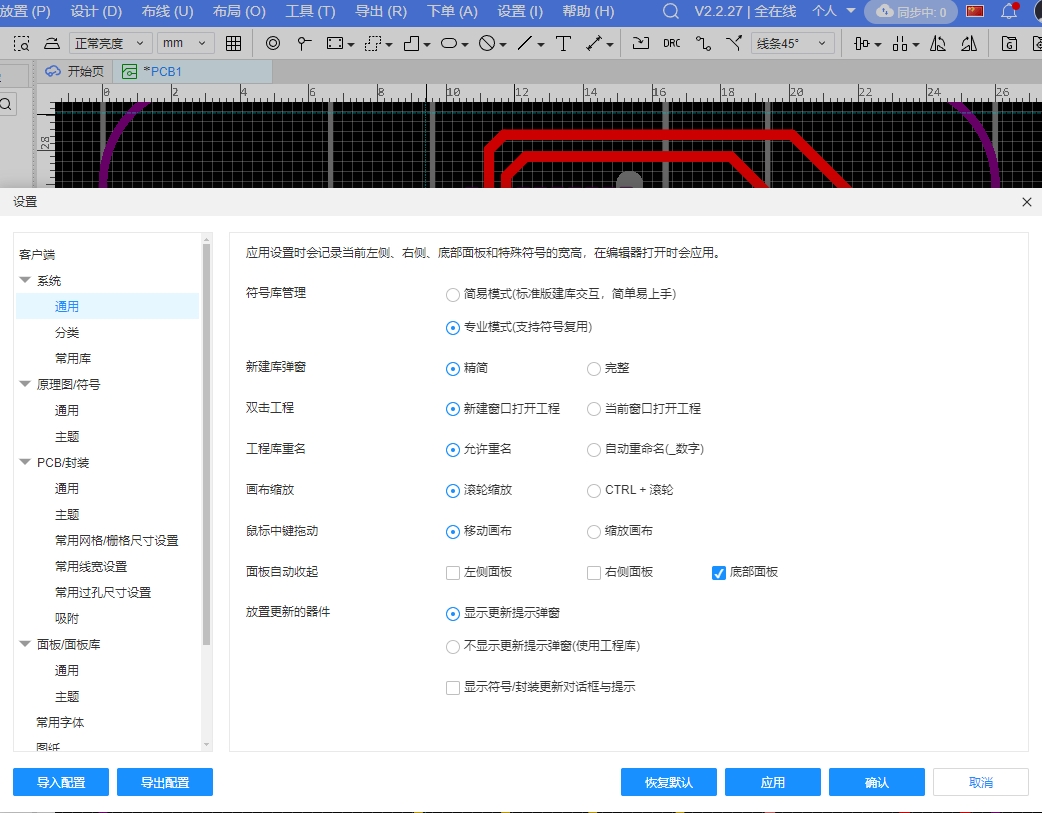Collapse the 面板/面板库 tree section
Viewport: 1042px width, 813px height.
(25, 644)
